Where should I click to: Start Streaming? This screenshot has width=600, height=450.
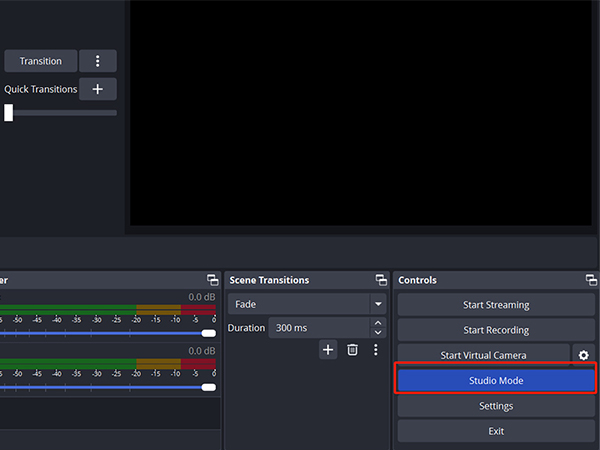[x=496, y=305]
